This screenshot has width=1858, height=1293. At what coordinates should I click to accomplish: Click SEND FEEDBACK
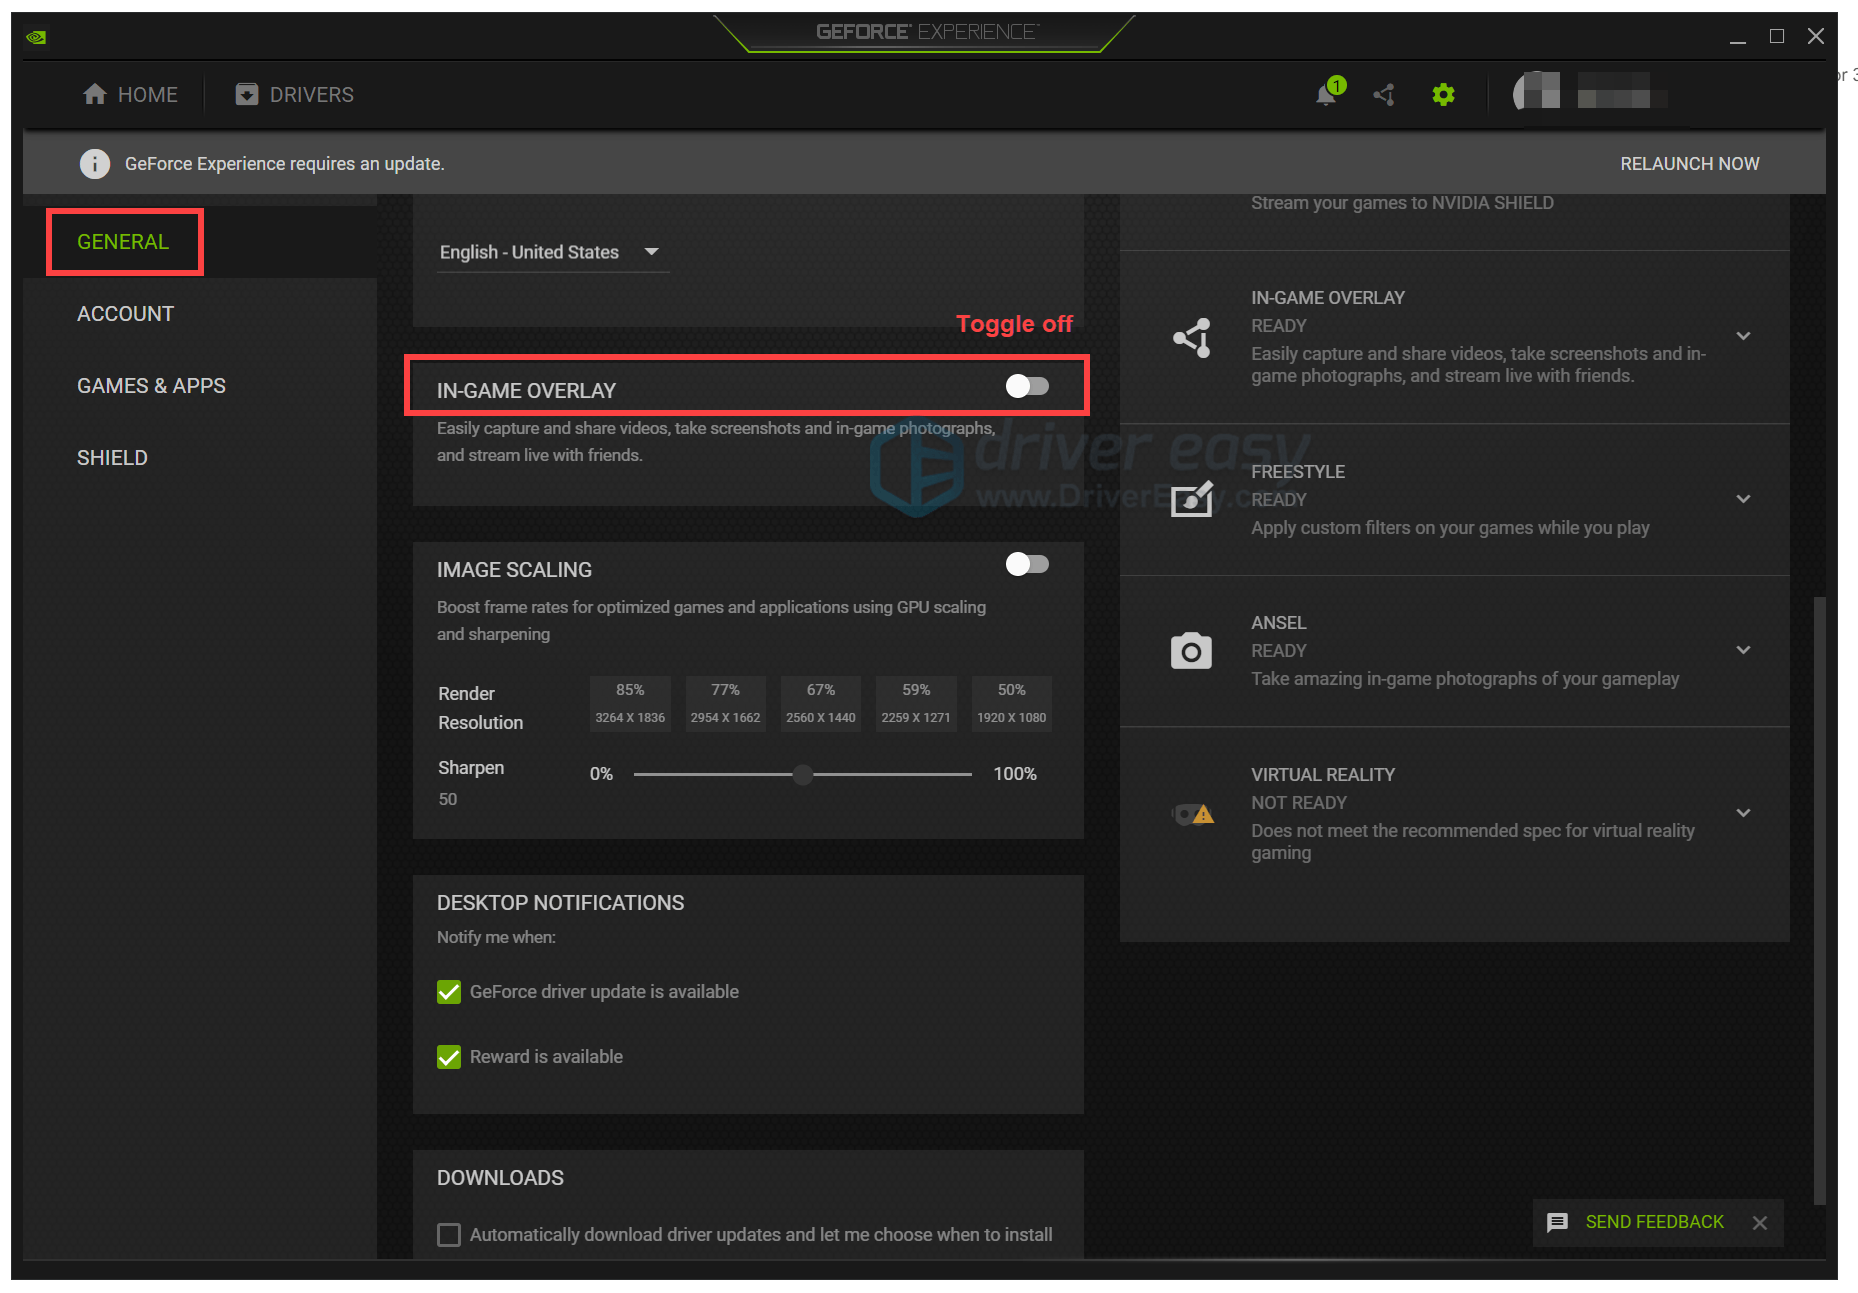[1654, 1221]
